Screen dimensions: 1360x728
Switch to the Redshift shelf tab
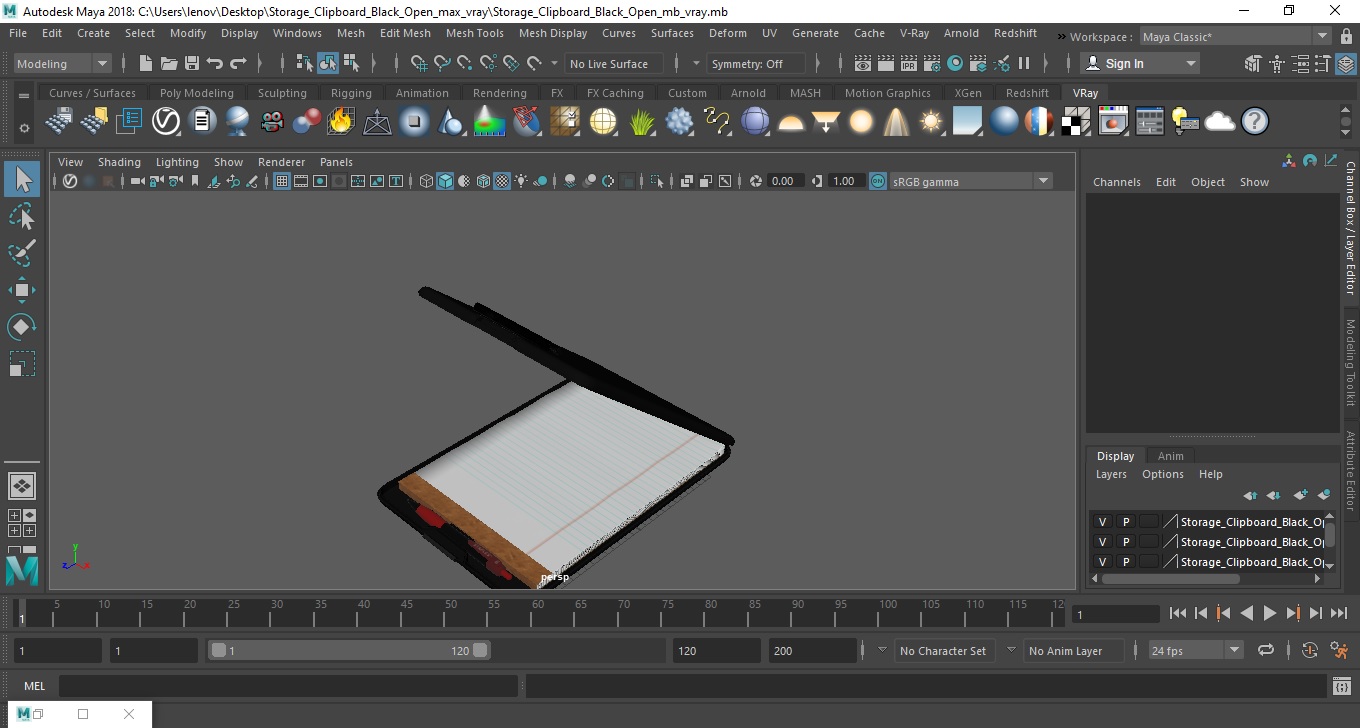click(x=1027, y=93)
